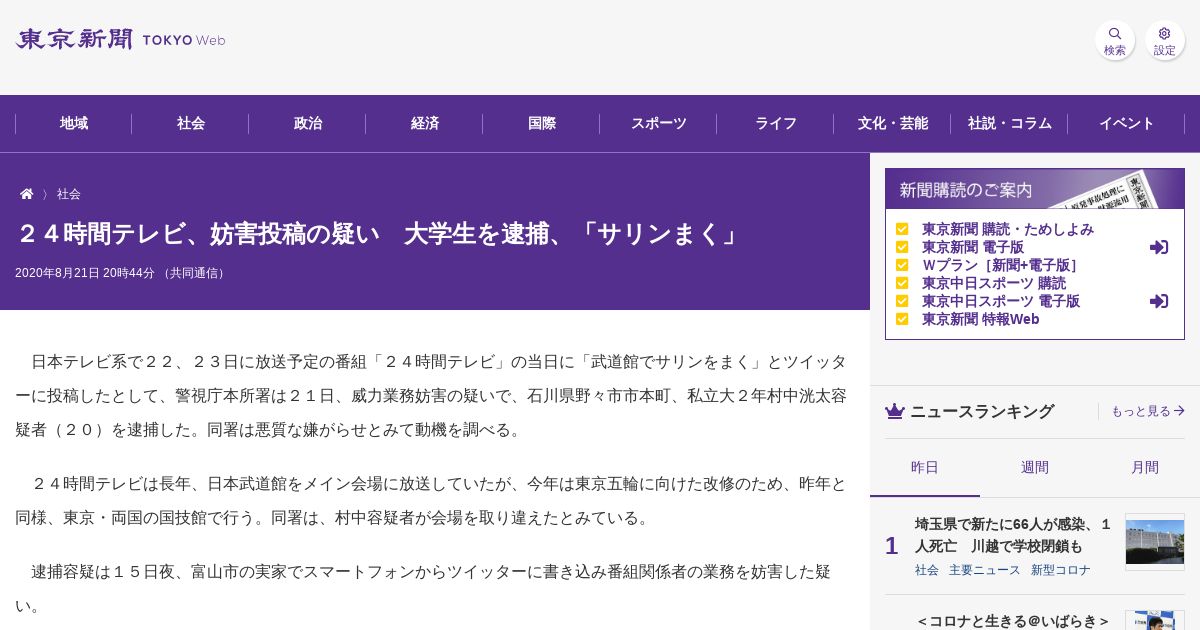The width and height of the screenshot is (1200, 630).
Task: Select 政治 in the navigation bar
Action: click(x=308, y=124)
